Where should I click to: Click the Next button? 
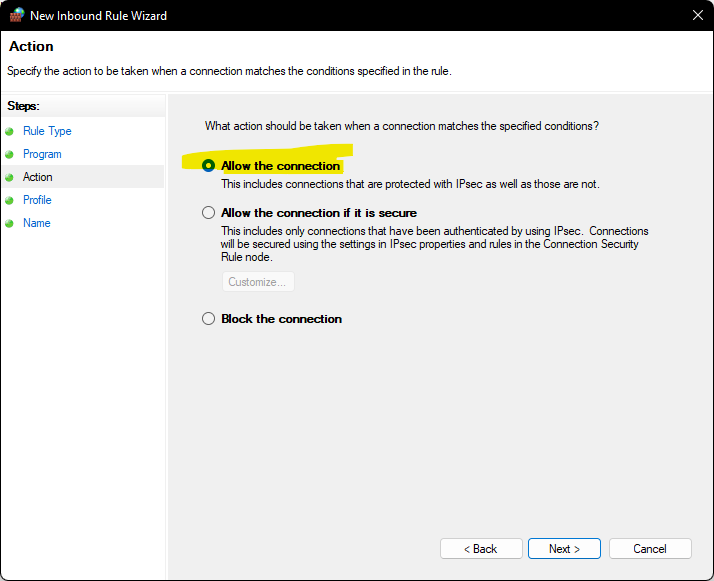564,549
